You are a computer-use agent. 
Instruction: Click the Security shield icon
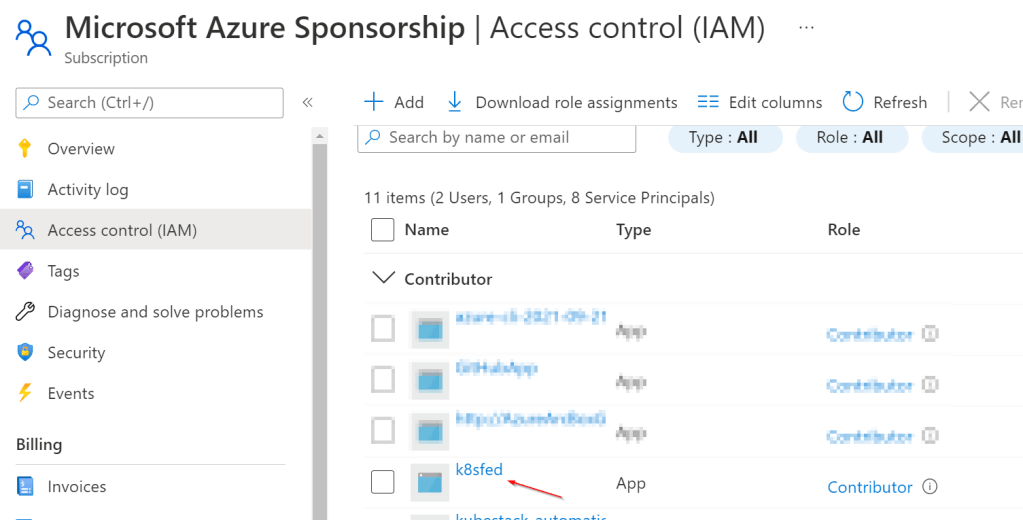[26, 353]
